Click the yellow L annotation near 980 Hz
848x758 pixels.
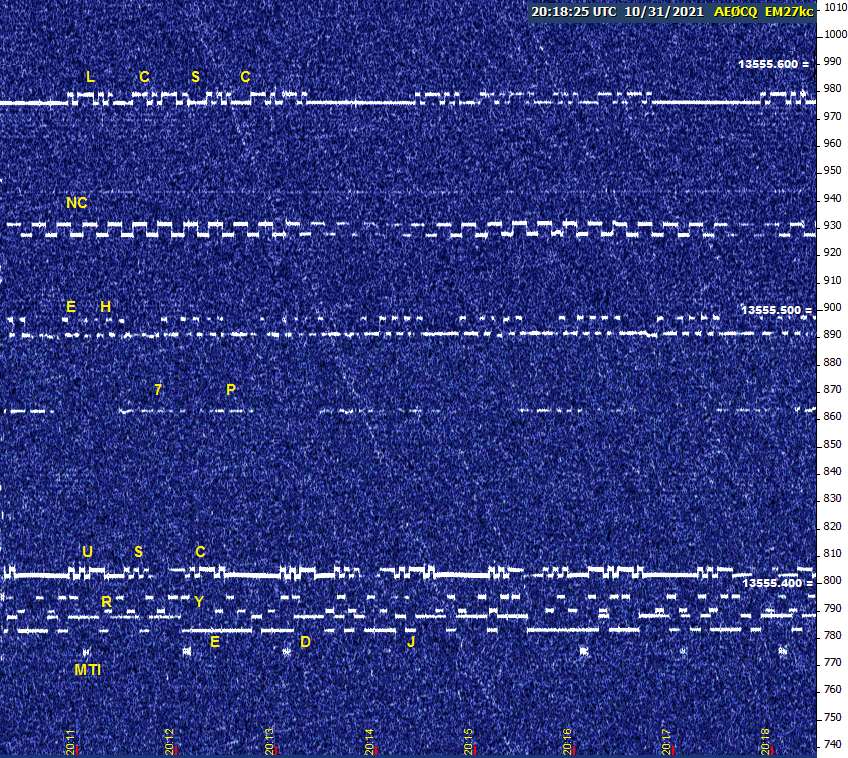click(90, 77)
